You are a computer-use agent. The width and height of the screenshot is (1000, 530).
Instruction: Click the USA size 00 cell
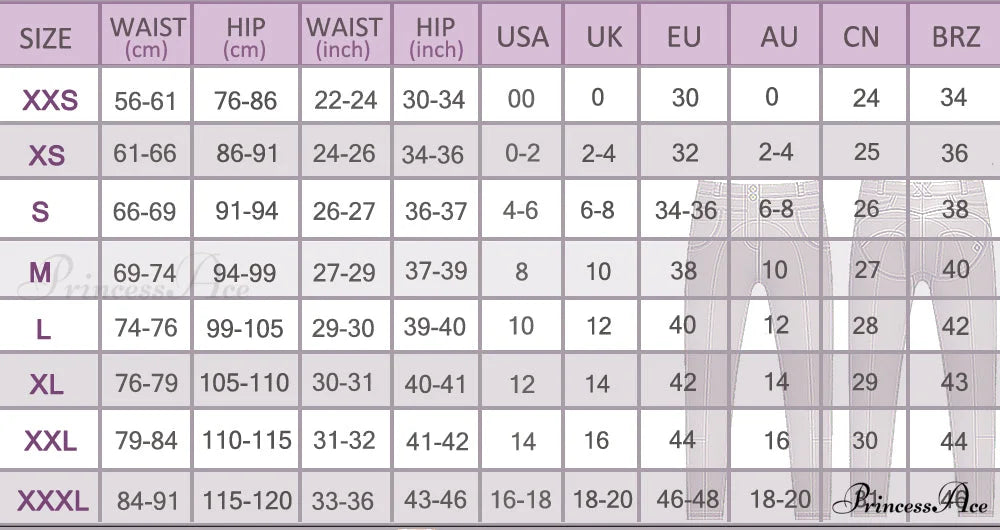coord(521,99)
